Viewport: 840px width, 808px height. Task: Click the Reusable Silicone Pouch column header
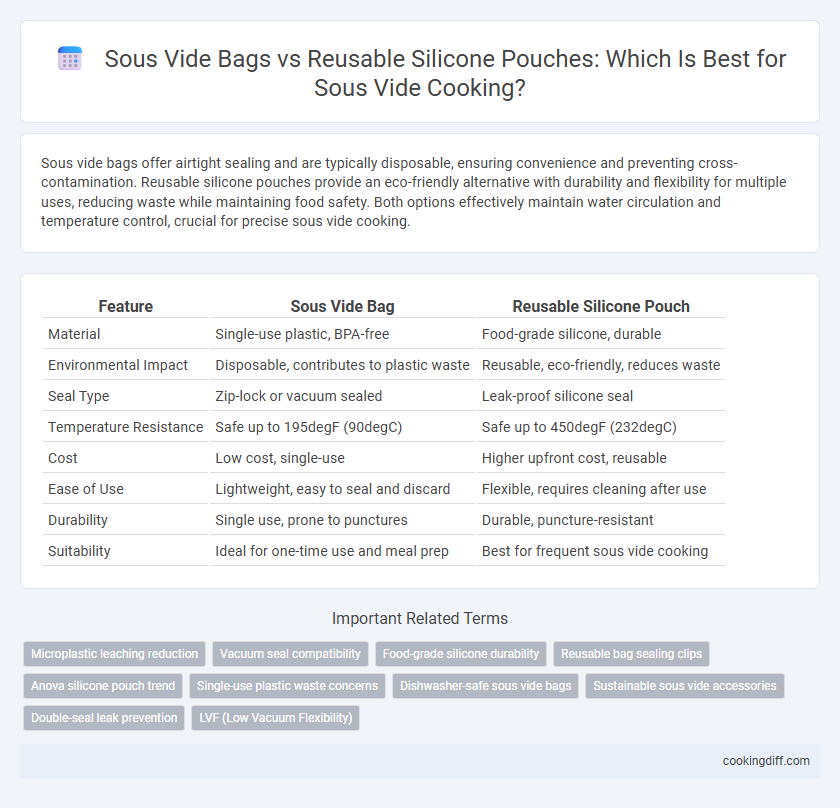601,306
